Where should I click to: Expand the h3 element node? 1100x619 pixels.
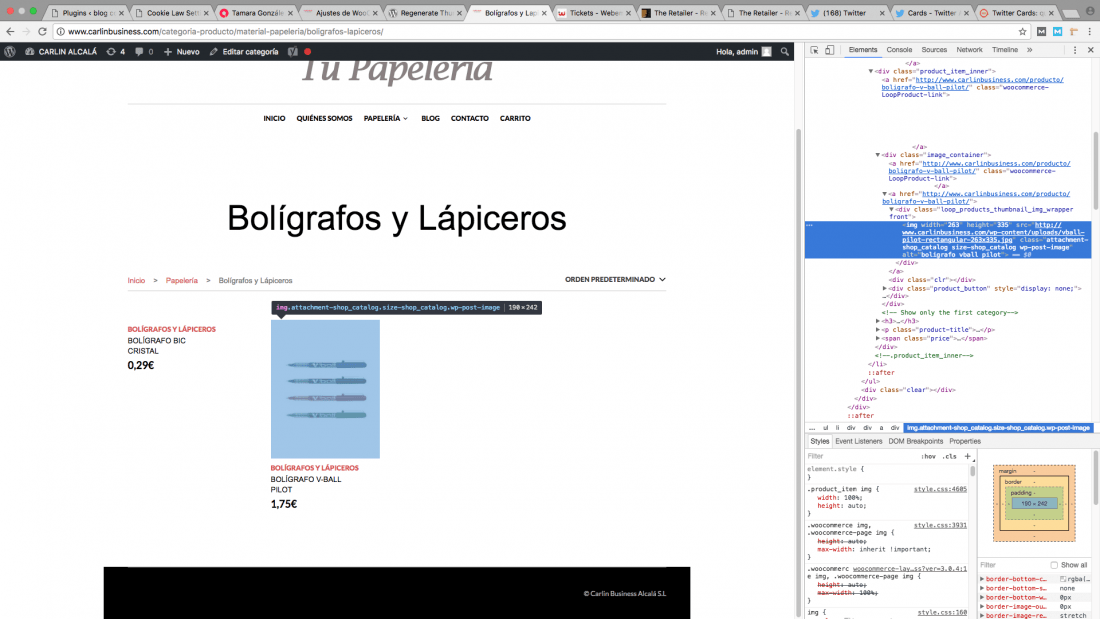pos(878,321)
